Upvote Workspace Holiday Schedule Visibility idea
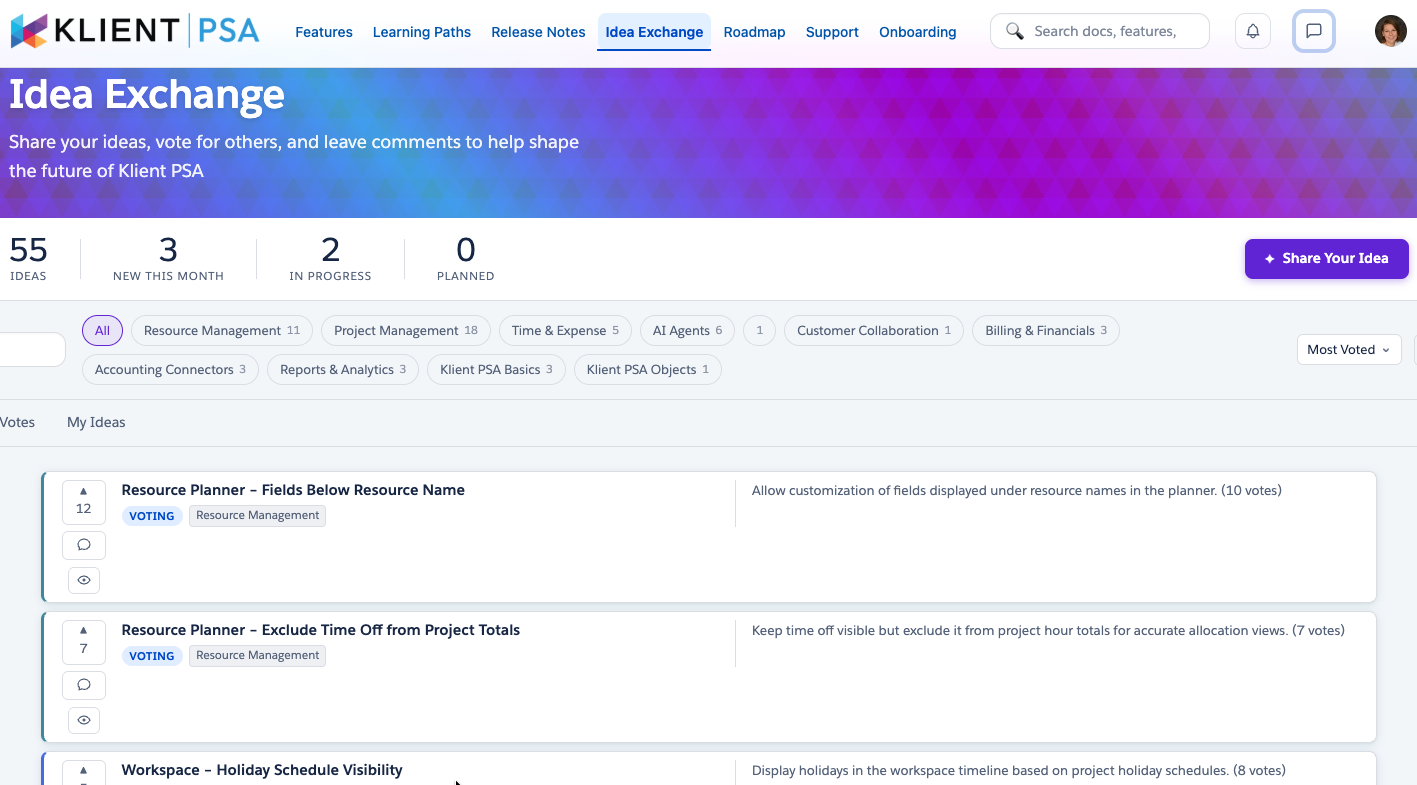This screenshot has width=1417, height=785. (x=84, y=772)
